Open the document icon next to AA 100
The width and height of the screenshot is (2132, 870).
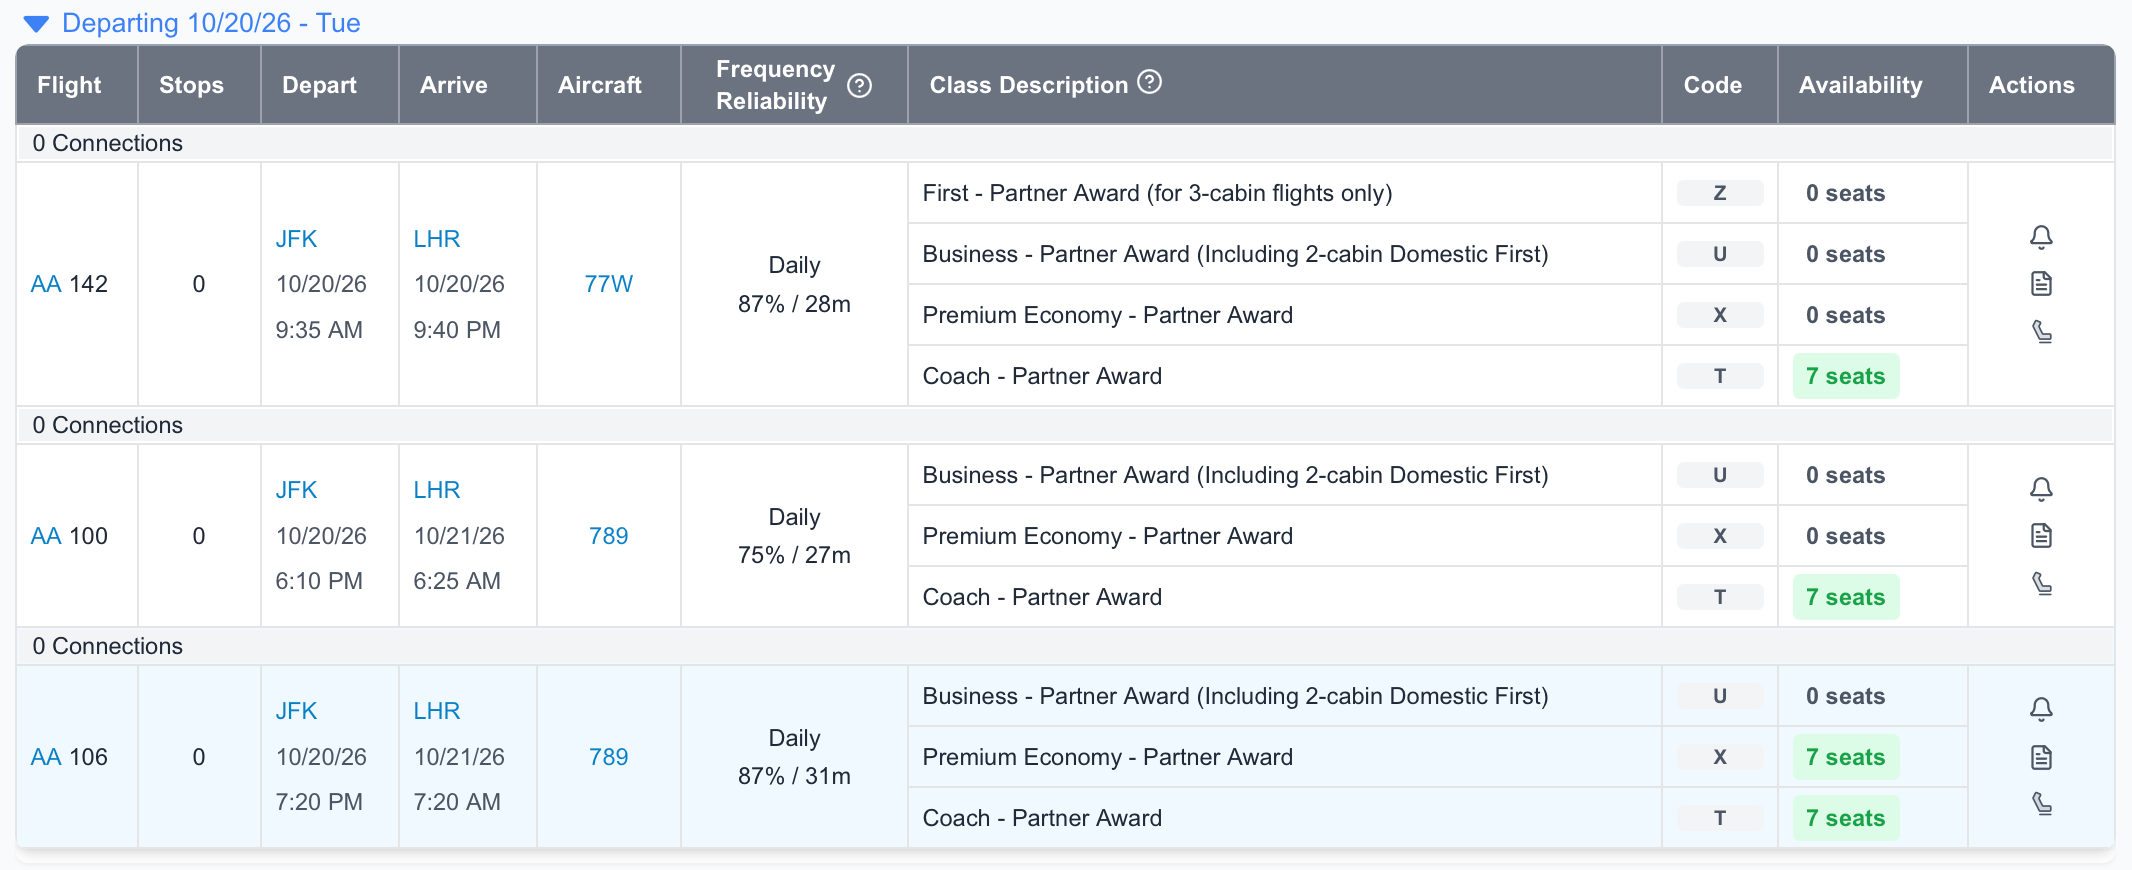pyautogui.click(x=2042, y=535)
